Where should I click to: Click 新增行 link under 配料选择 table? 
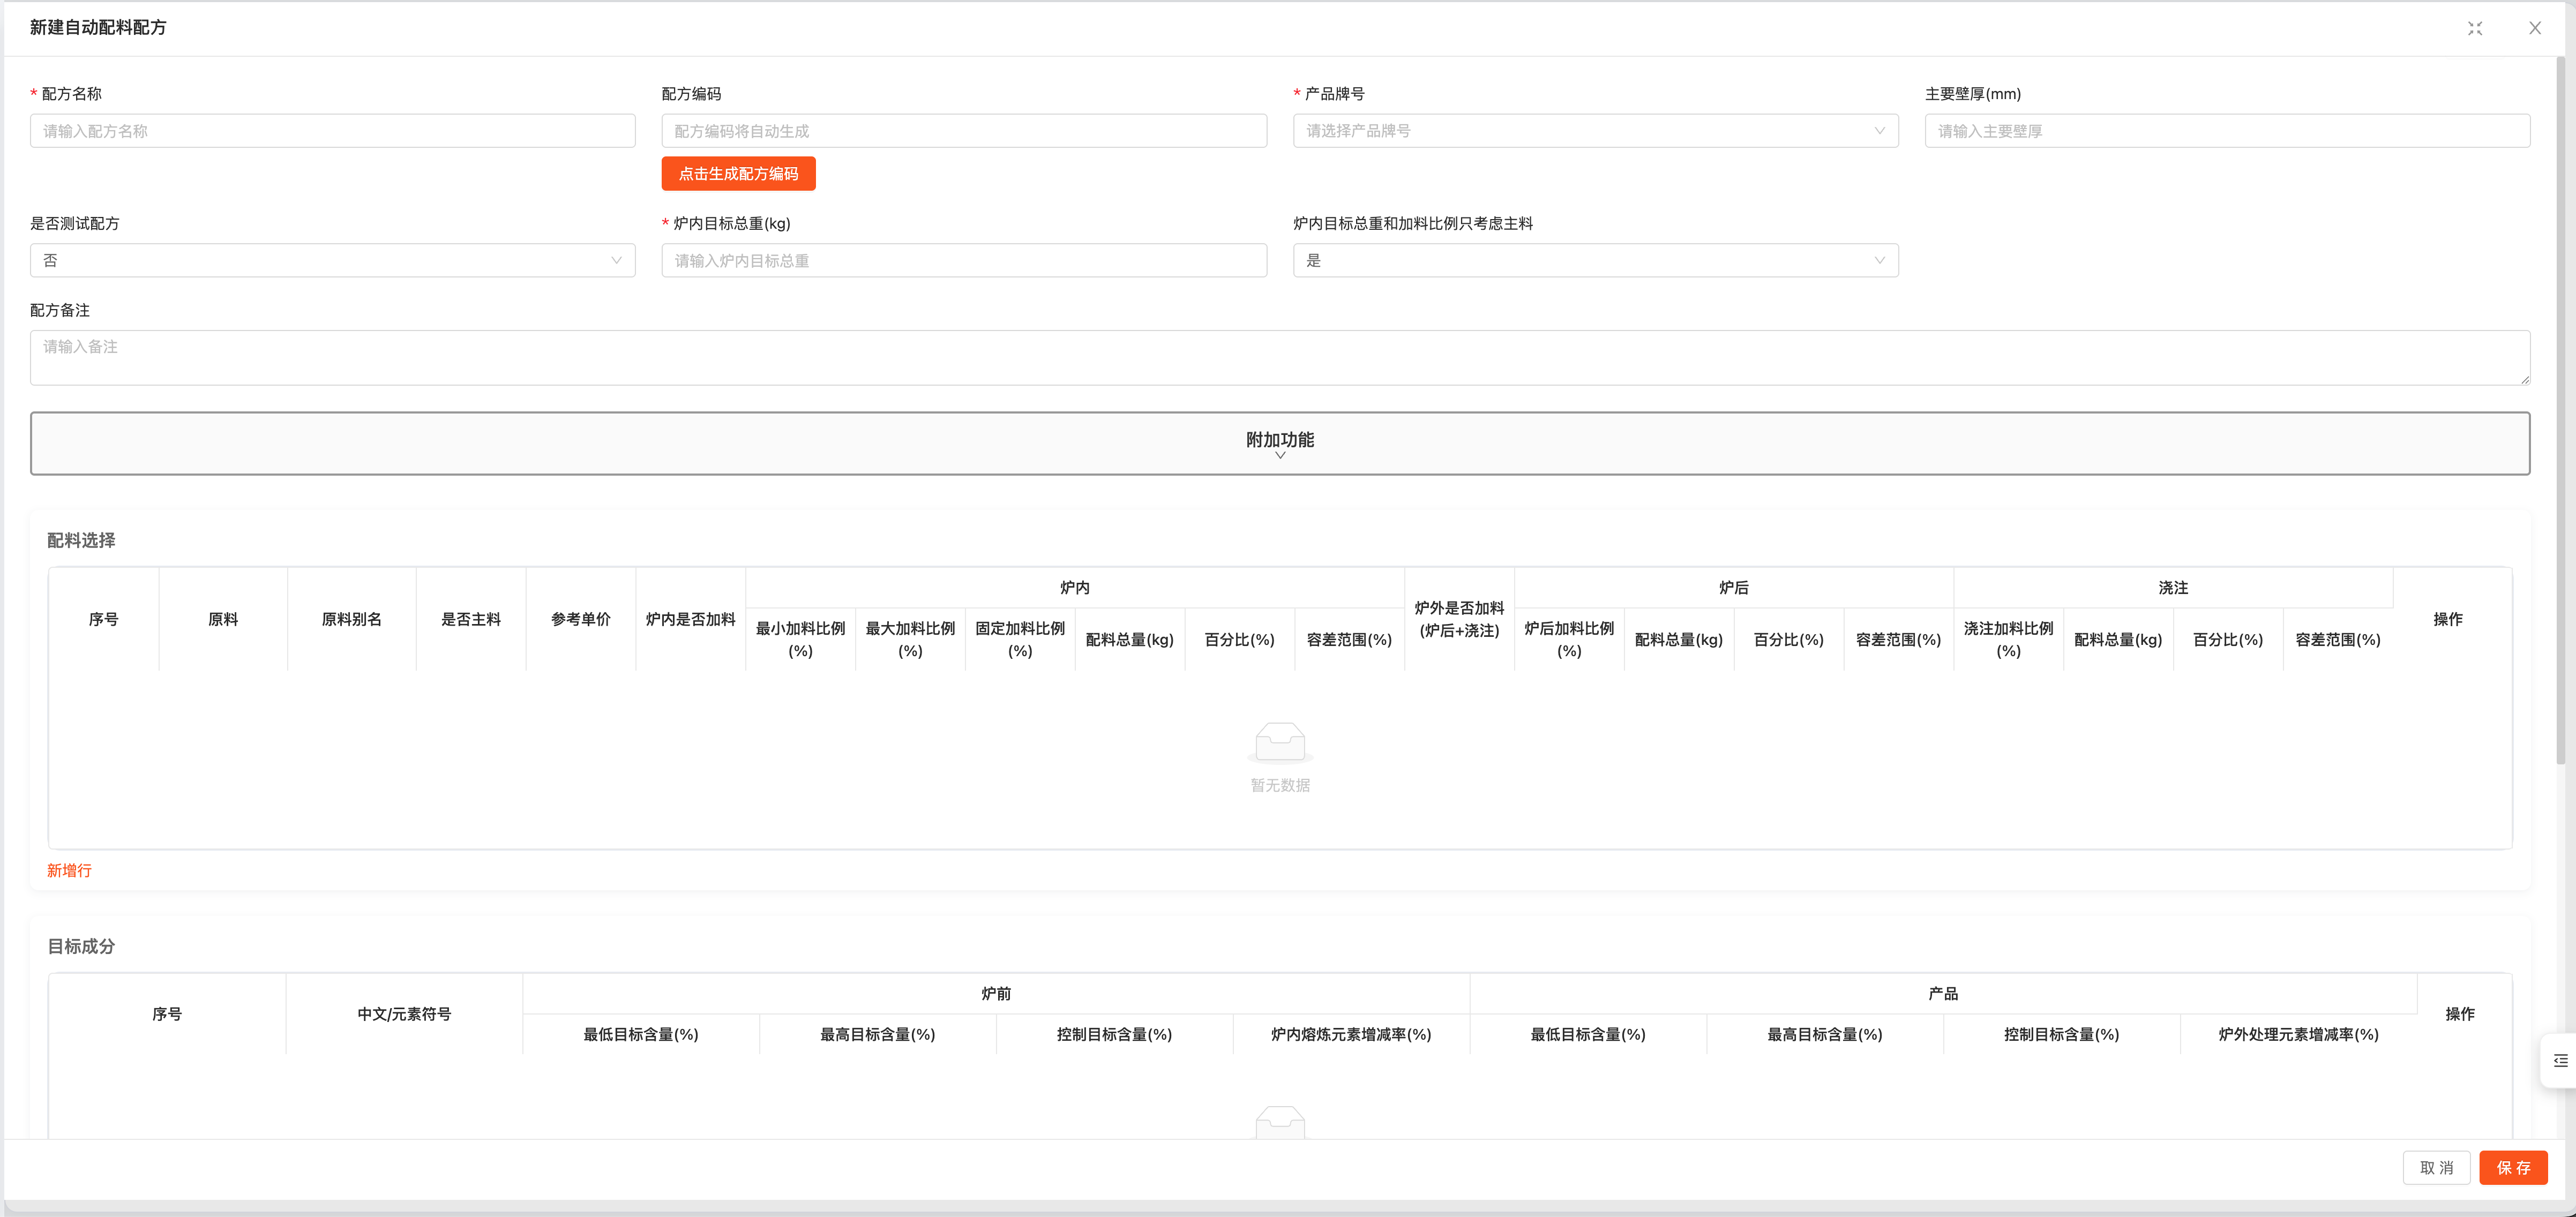69,871
